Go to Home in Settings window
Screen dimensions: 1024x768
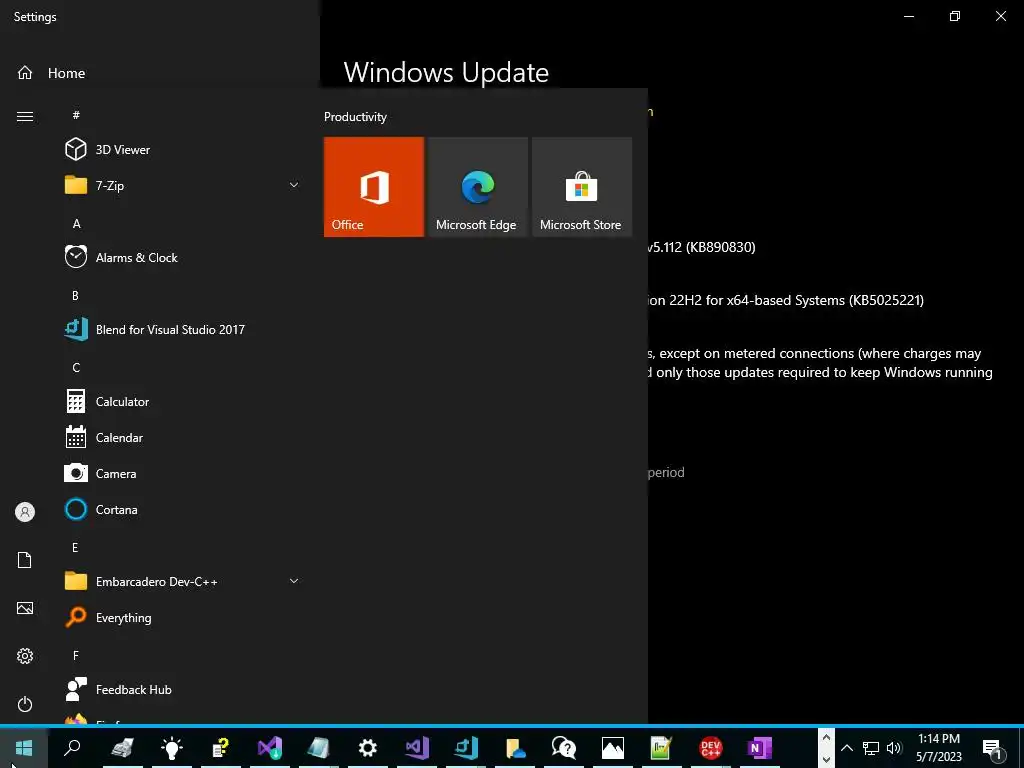pyautogui.click(x=51, y=73)
